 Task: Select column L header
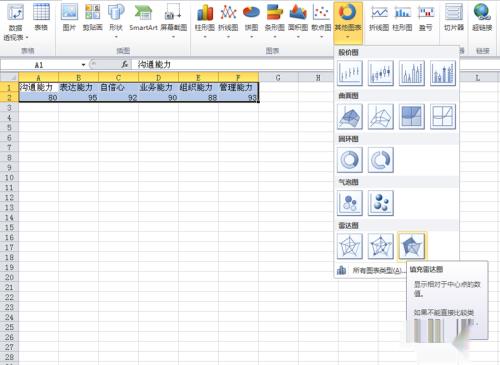click(x=477, y=77)
